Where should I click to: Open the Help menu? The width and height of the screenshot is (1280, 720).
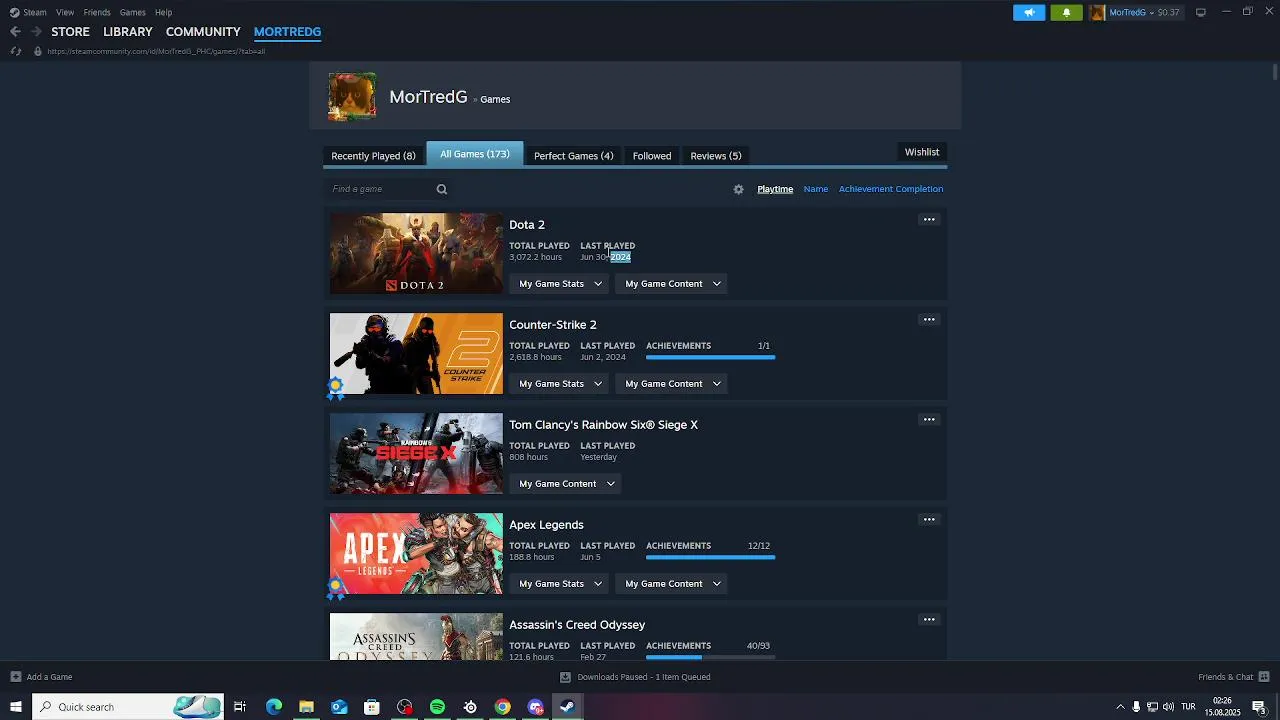(163, 12)
